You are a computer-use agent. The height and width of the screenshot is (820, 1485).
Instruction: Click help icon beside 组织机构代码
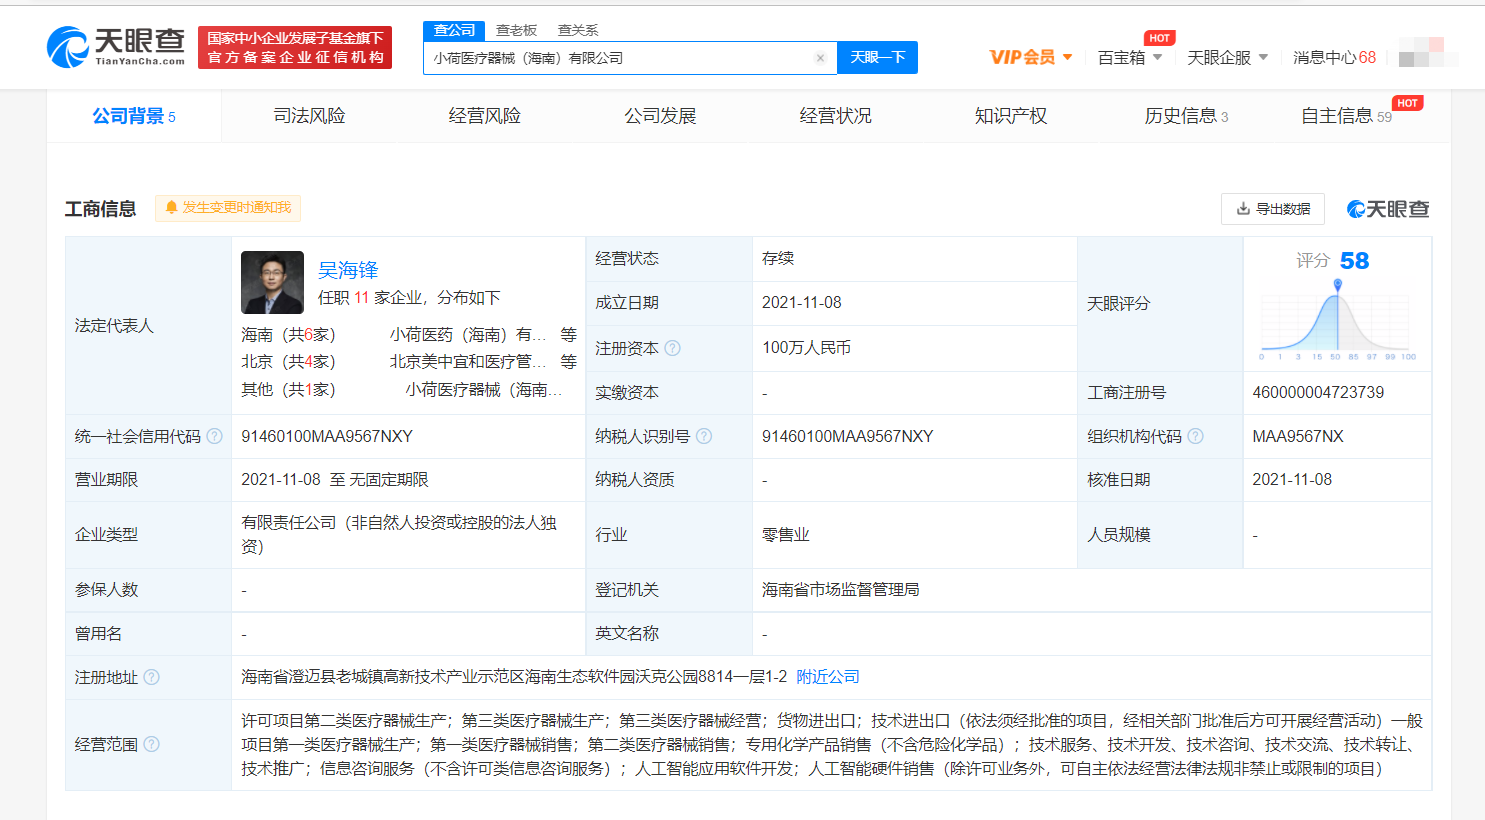pyautogui.click(x=1195, y=436)
